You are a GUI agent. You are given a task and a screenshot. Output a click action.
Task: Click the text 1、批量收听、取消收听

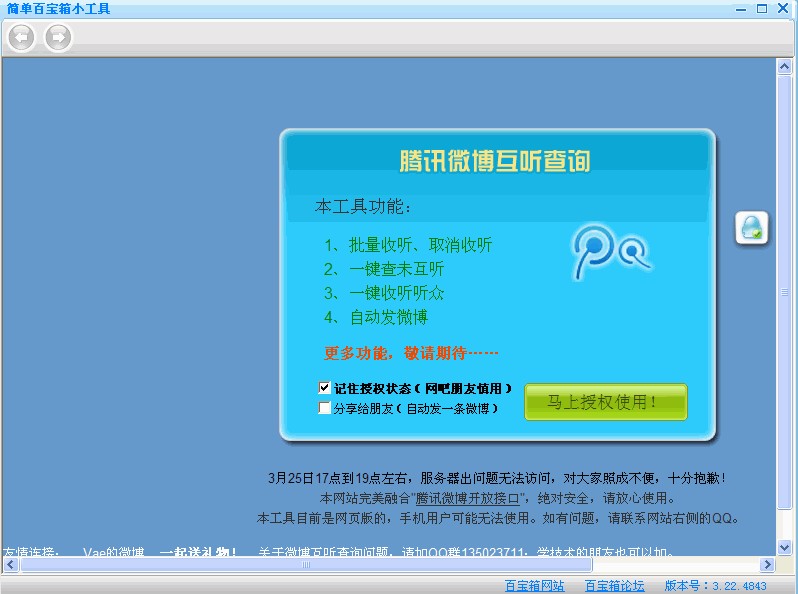(408, 245)
